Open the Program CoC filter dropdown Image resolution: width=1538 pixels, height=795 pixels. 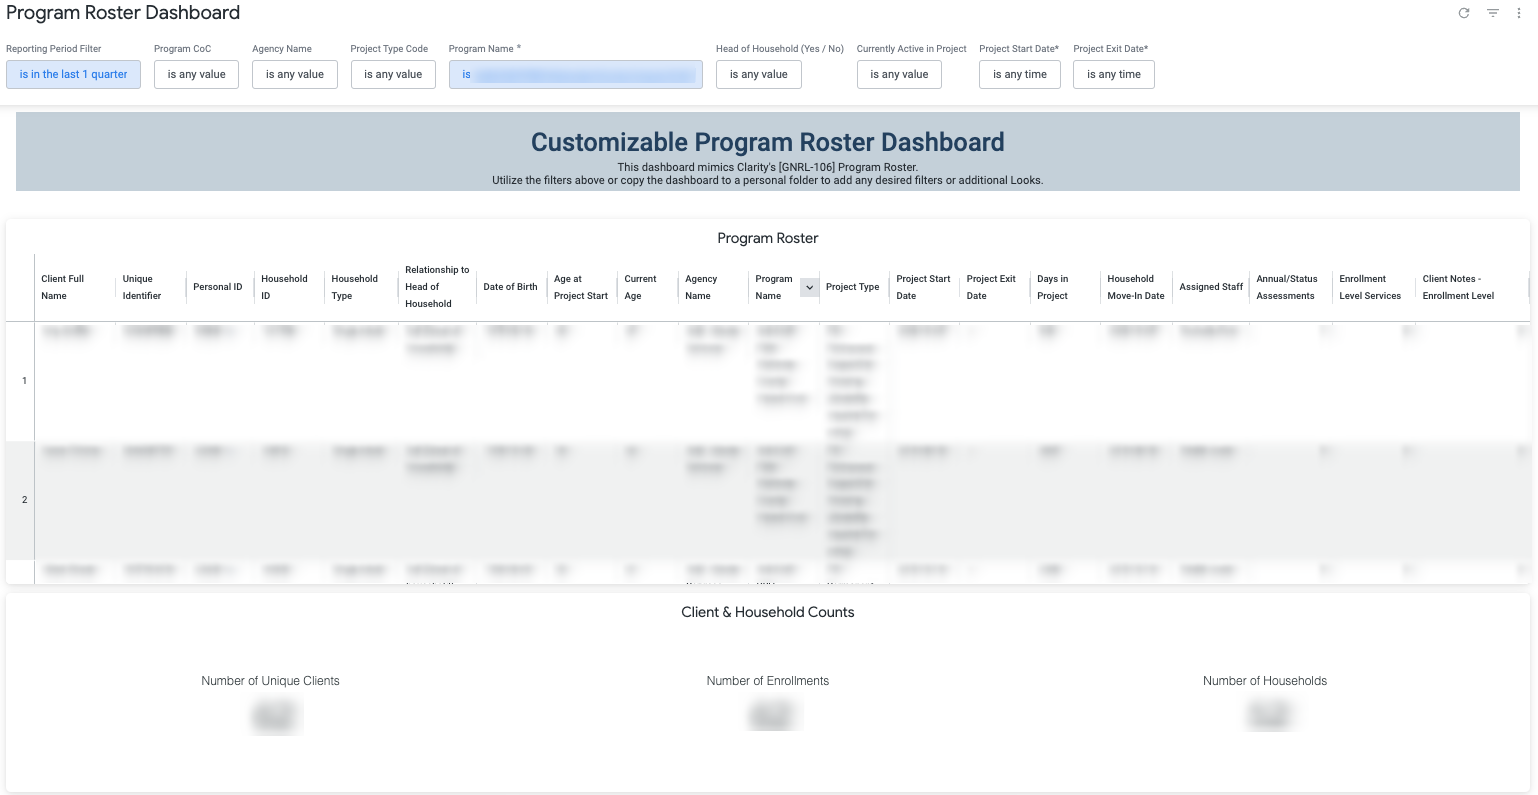[x=196, y=74]
